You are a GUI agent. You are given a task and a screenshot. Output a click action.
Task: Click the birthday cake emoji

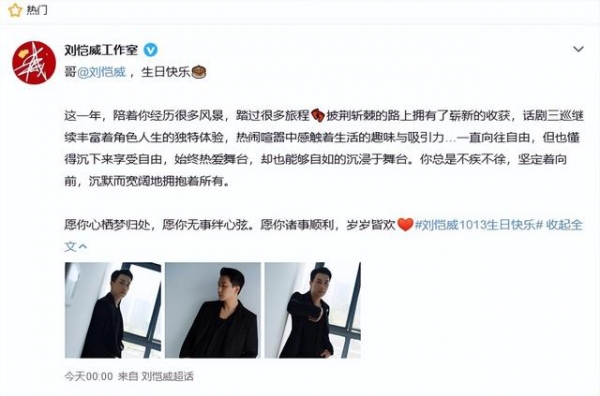199,72
